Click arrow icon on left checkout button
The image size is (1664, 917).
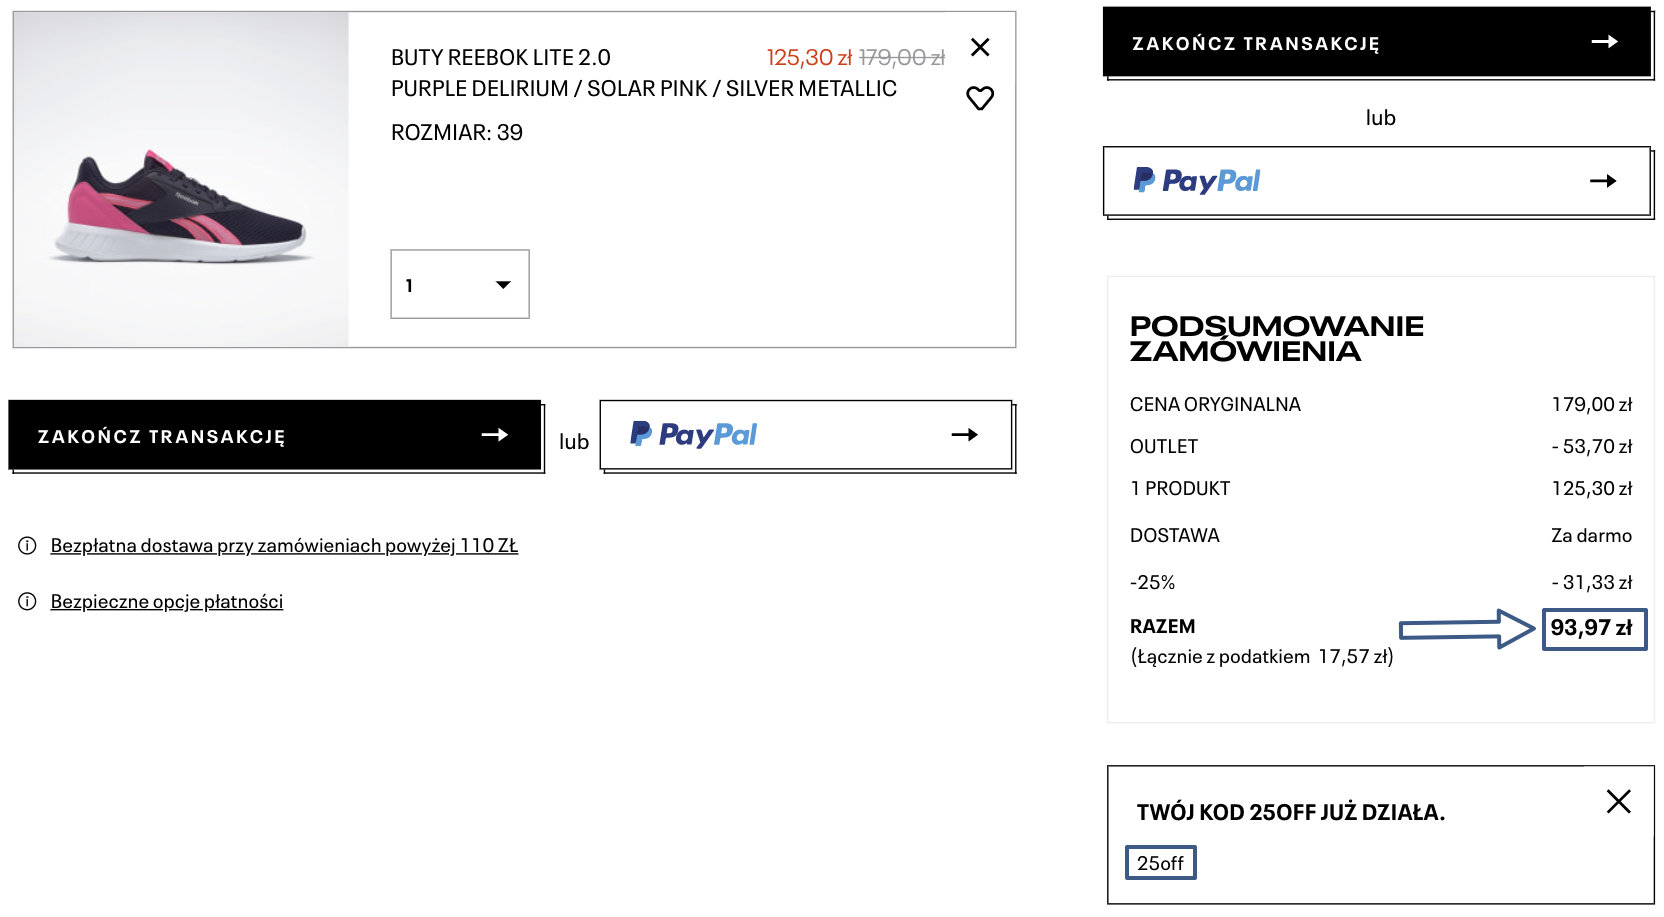pos(495,435)
